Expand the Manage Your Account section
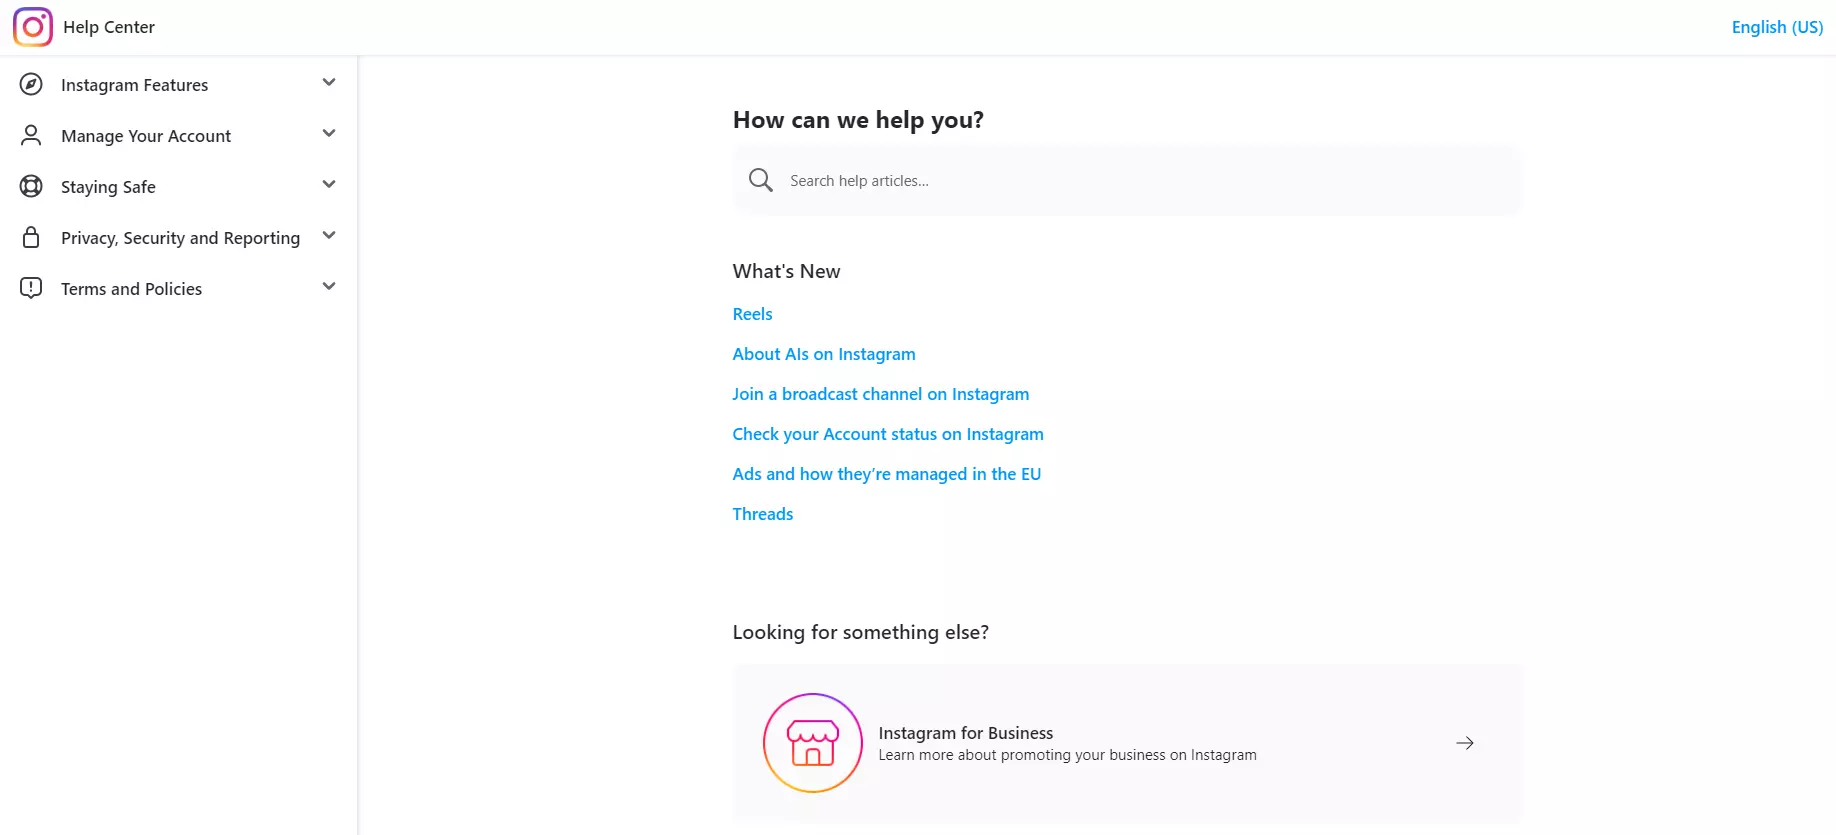Viewport: 1836px width, 835px height. (329, 133)
